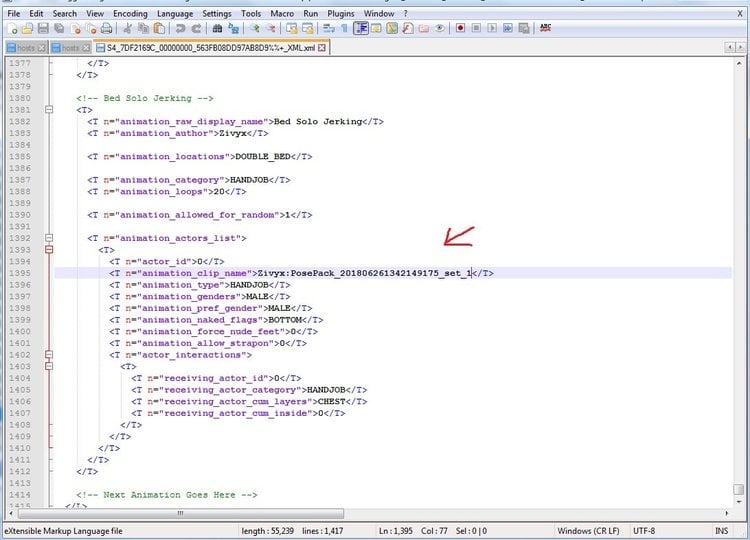
Task: Click the Close document toolbar icon
Action: (75, 29)
